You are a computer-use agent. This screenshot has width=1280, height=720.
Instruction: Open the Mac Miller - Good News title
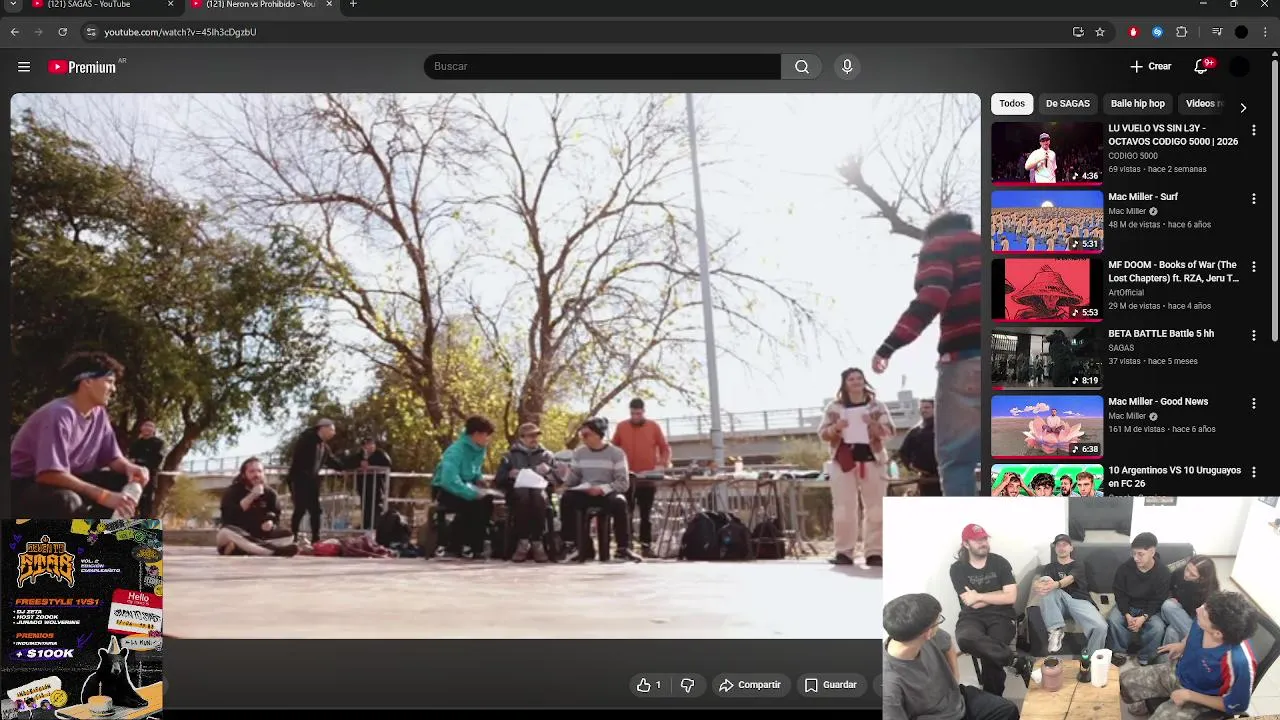[1158, 402]
